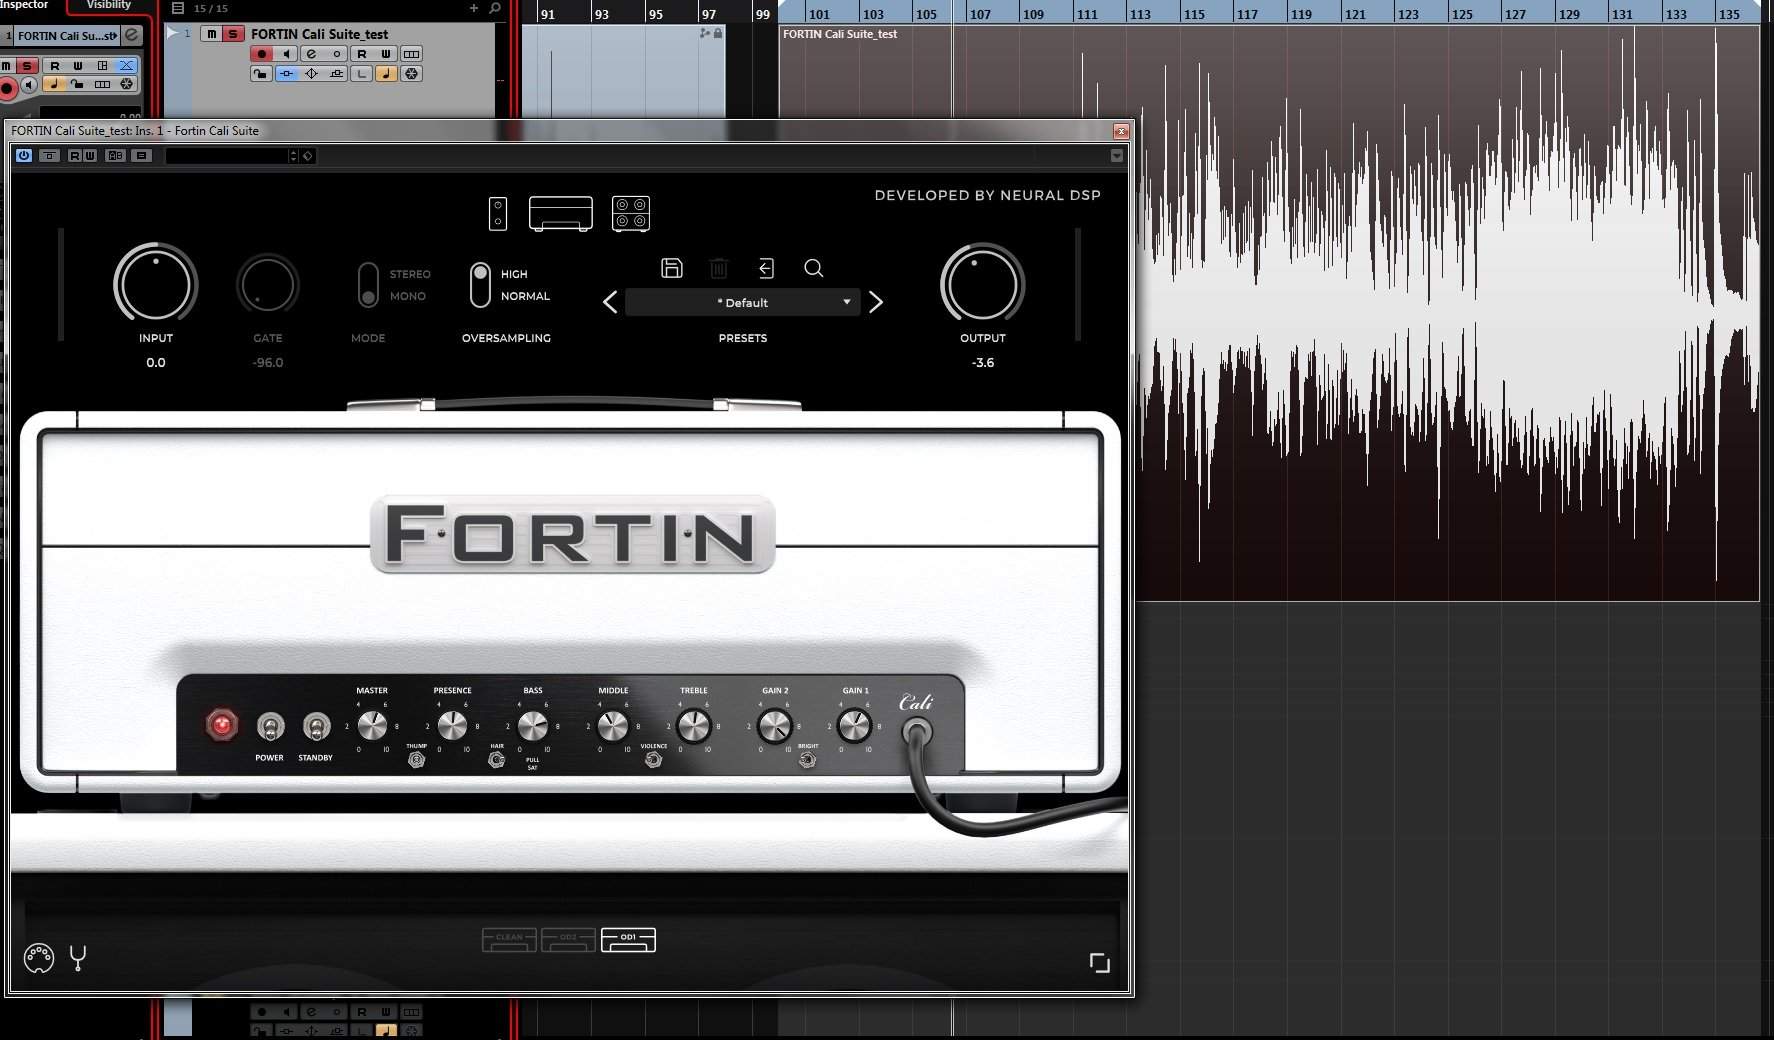Screen dimensions: 1774x1040
Task: Toggle plugin Read automation (R)
Action: [x=76, y=156]
